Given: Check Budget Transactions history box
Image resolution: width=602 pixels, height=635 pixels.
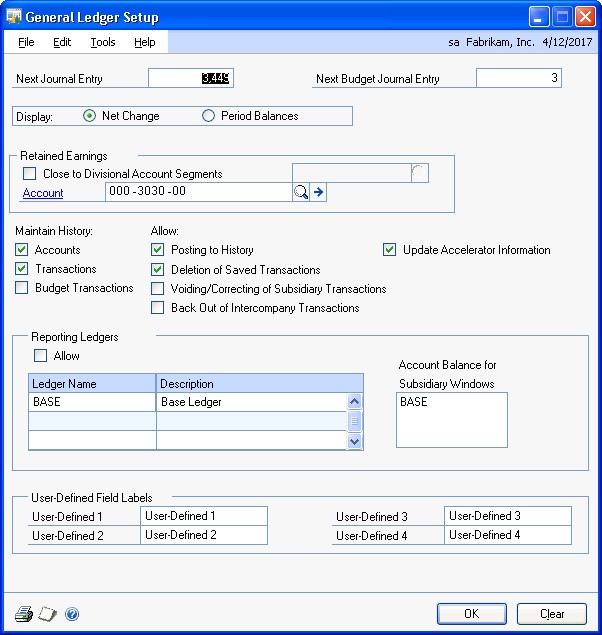Looking at the screenshot, I should pyautogui.click(x=21, y=288).
